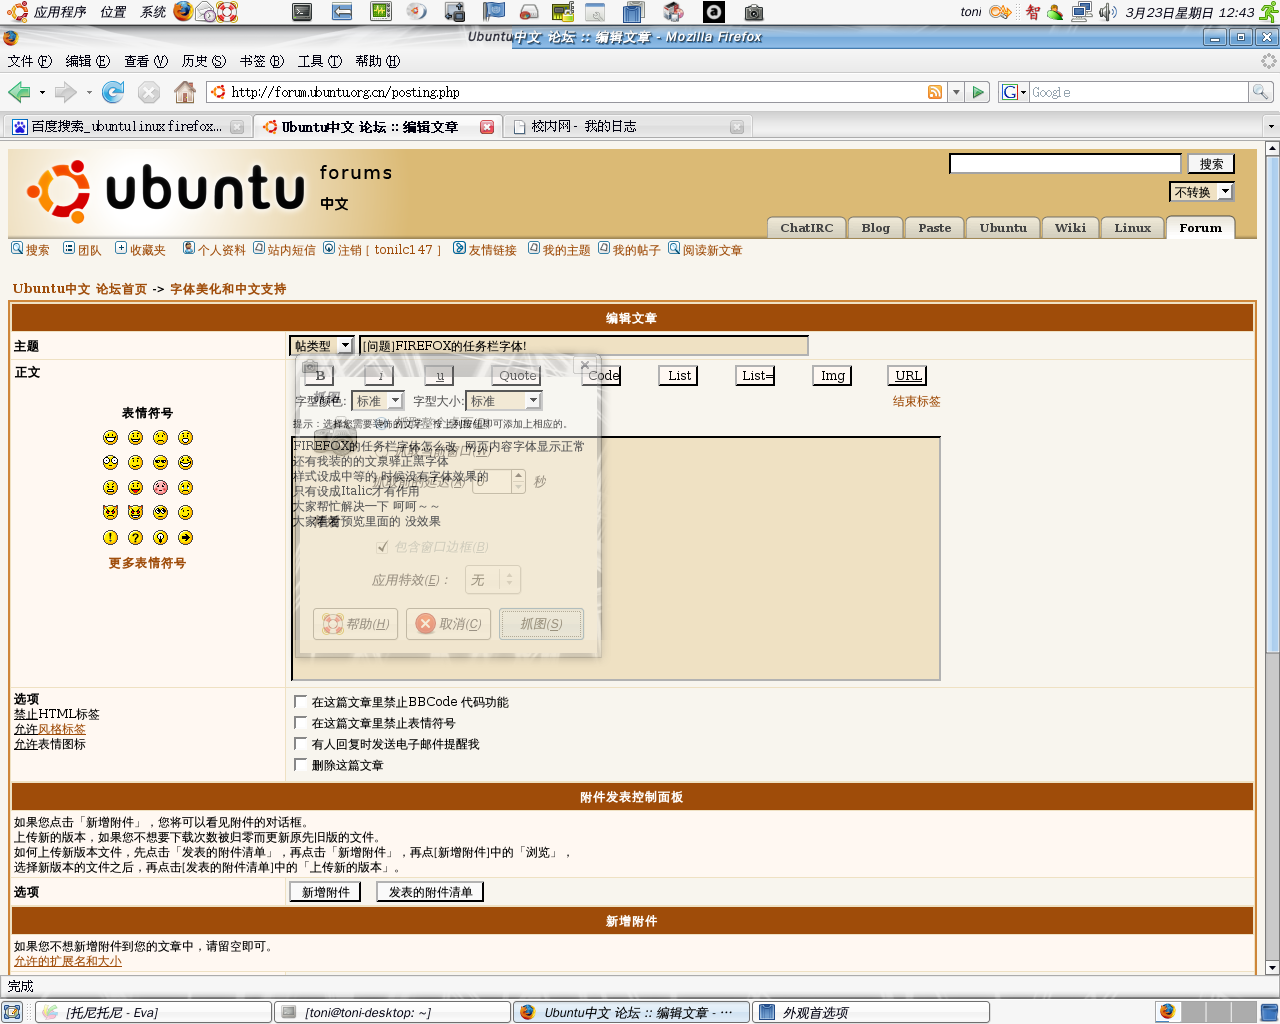Click the page vertical scrollbar
1280x1024 pixels.
coord(1272,558)
